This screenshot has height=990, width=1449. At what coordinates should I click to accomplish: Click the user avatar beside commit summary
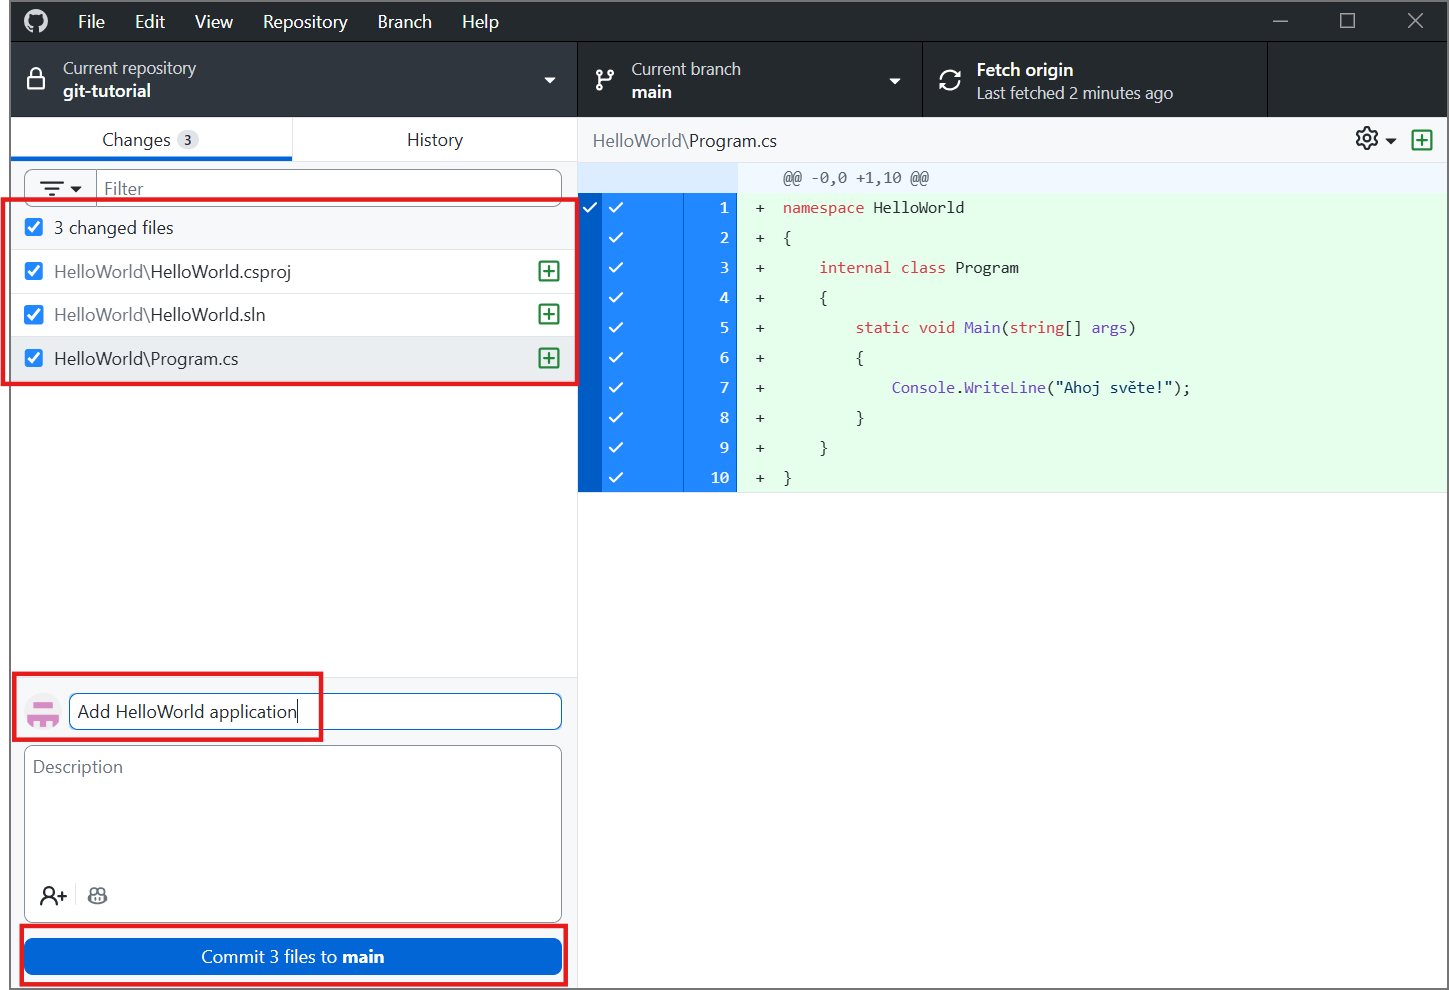[x=43, y=711]
